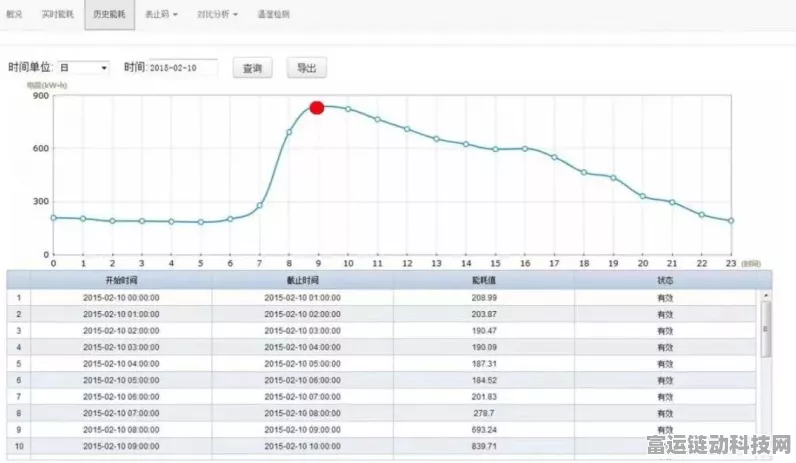Click end time 2015-02-10 08:00:00 cell
Screen dimensions: 796x463
point(303,413)
